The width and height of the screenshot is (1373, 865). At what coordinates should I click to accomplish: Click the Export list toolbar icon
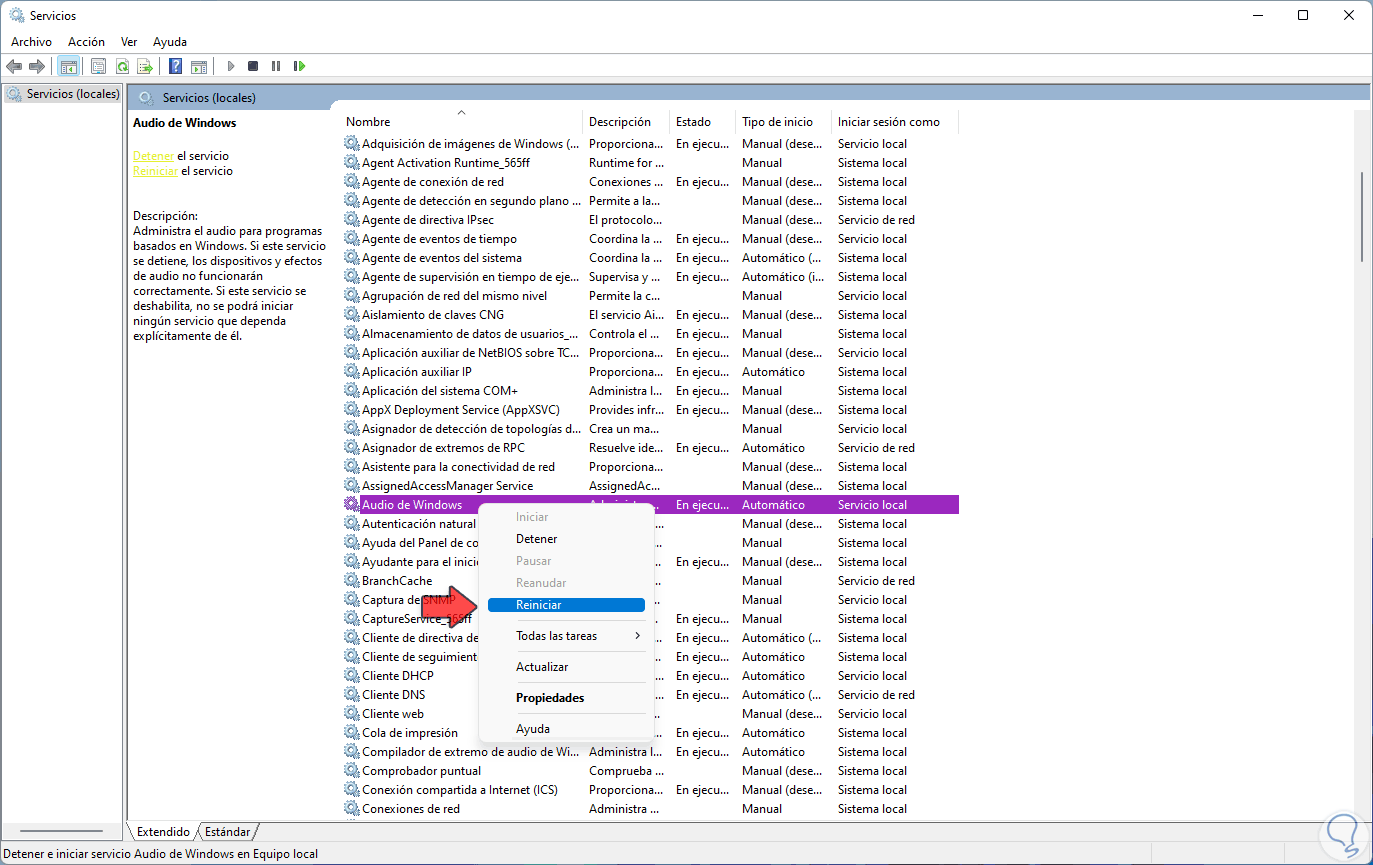[x=145, y=66]
